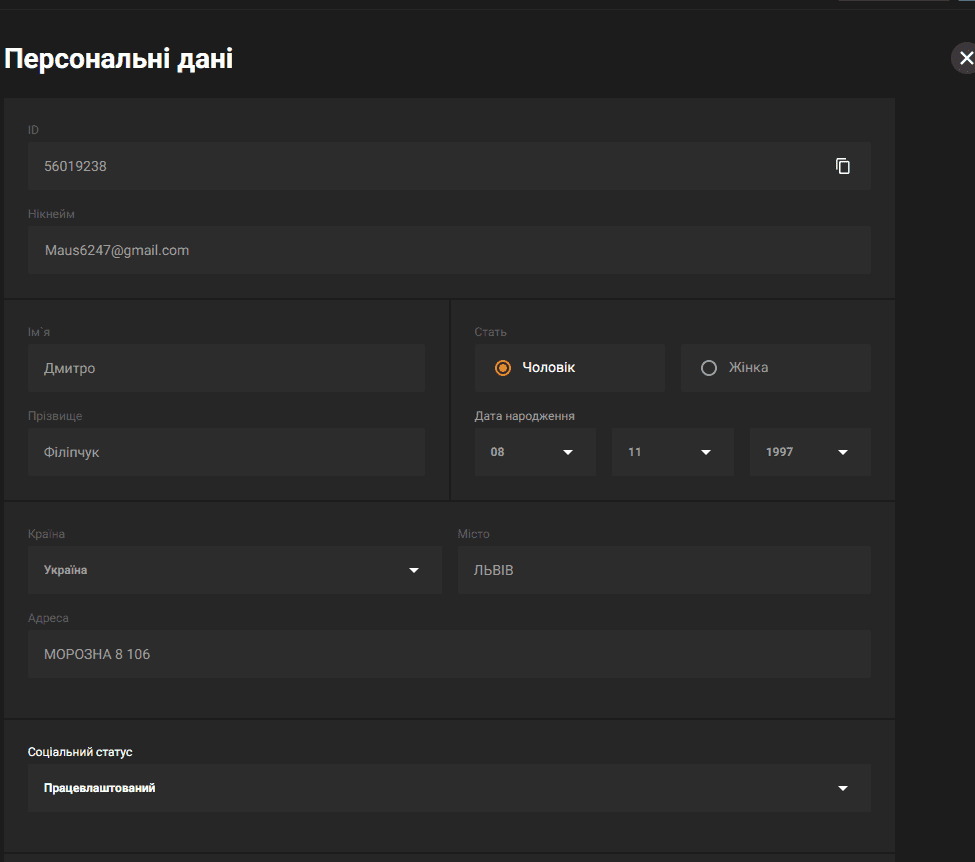Click the arrow icon of the month selector
Viewport: 975px width, 862px height.
point(706,452)
